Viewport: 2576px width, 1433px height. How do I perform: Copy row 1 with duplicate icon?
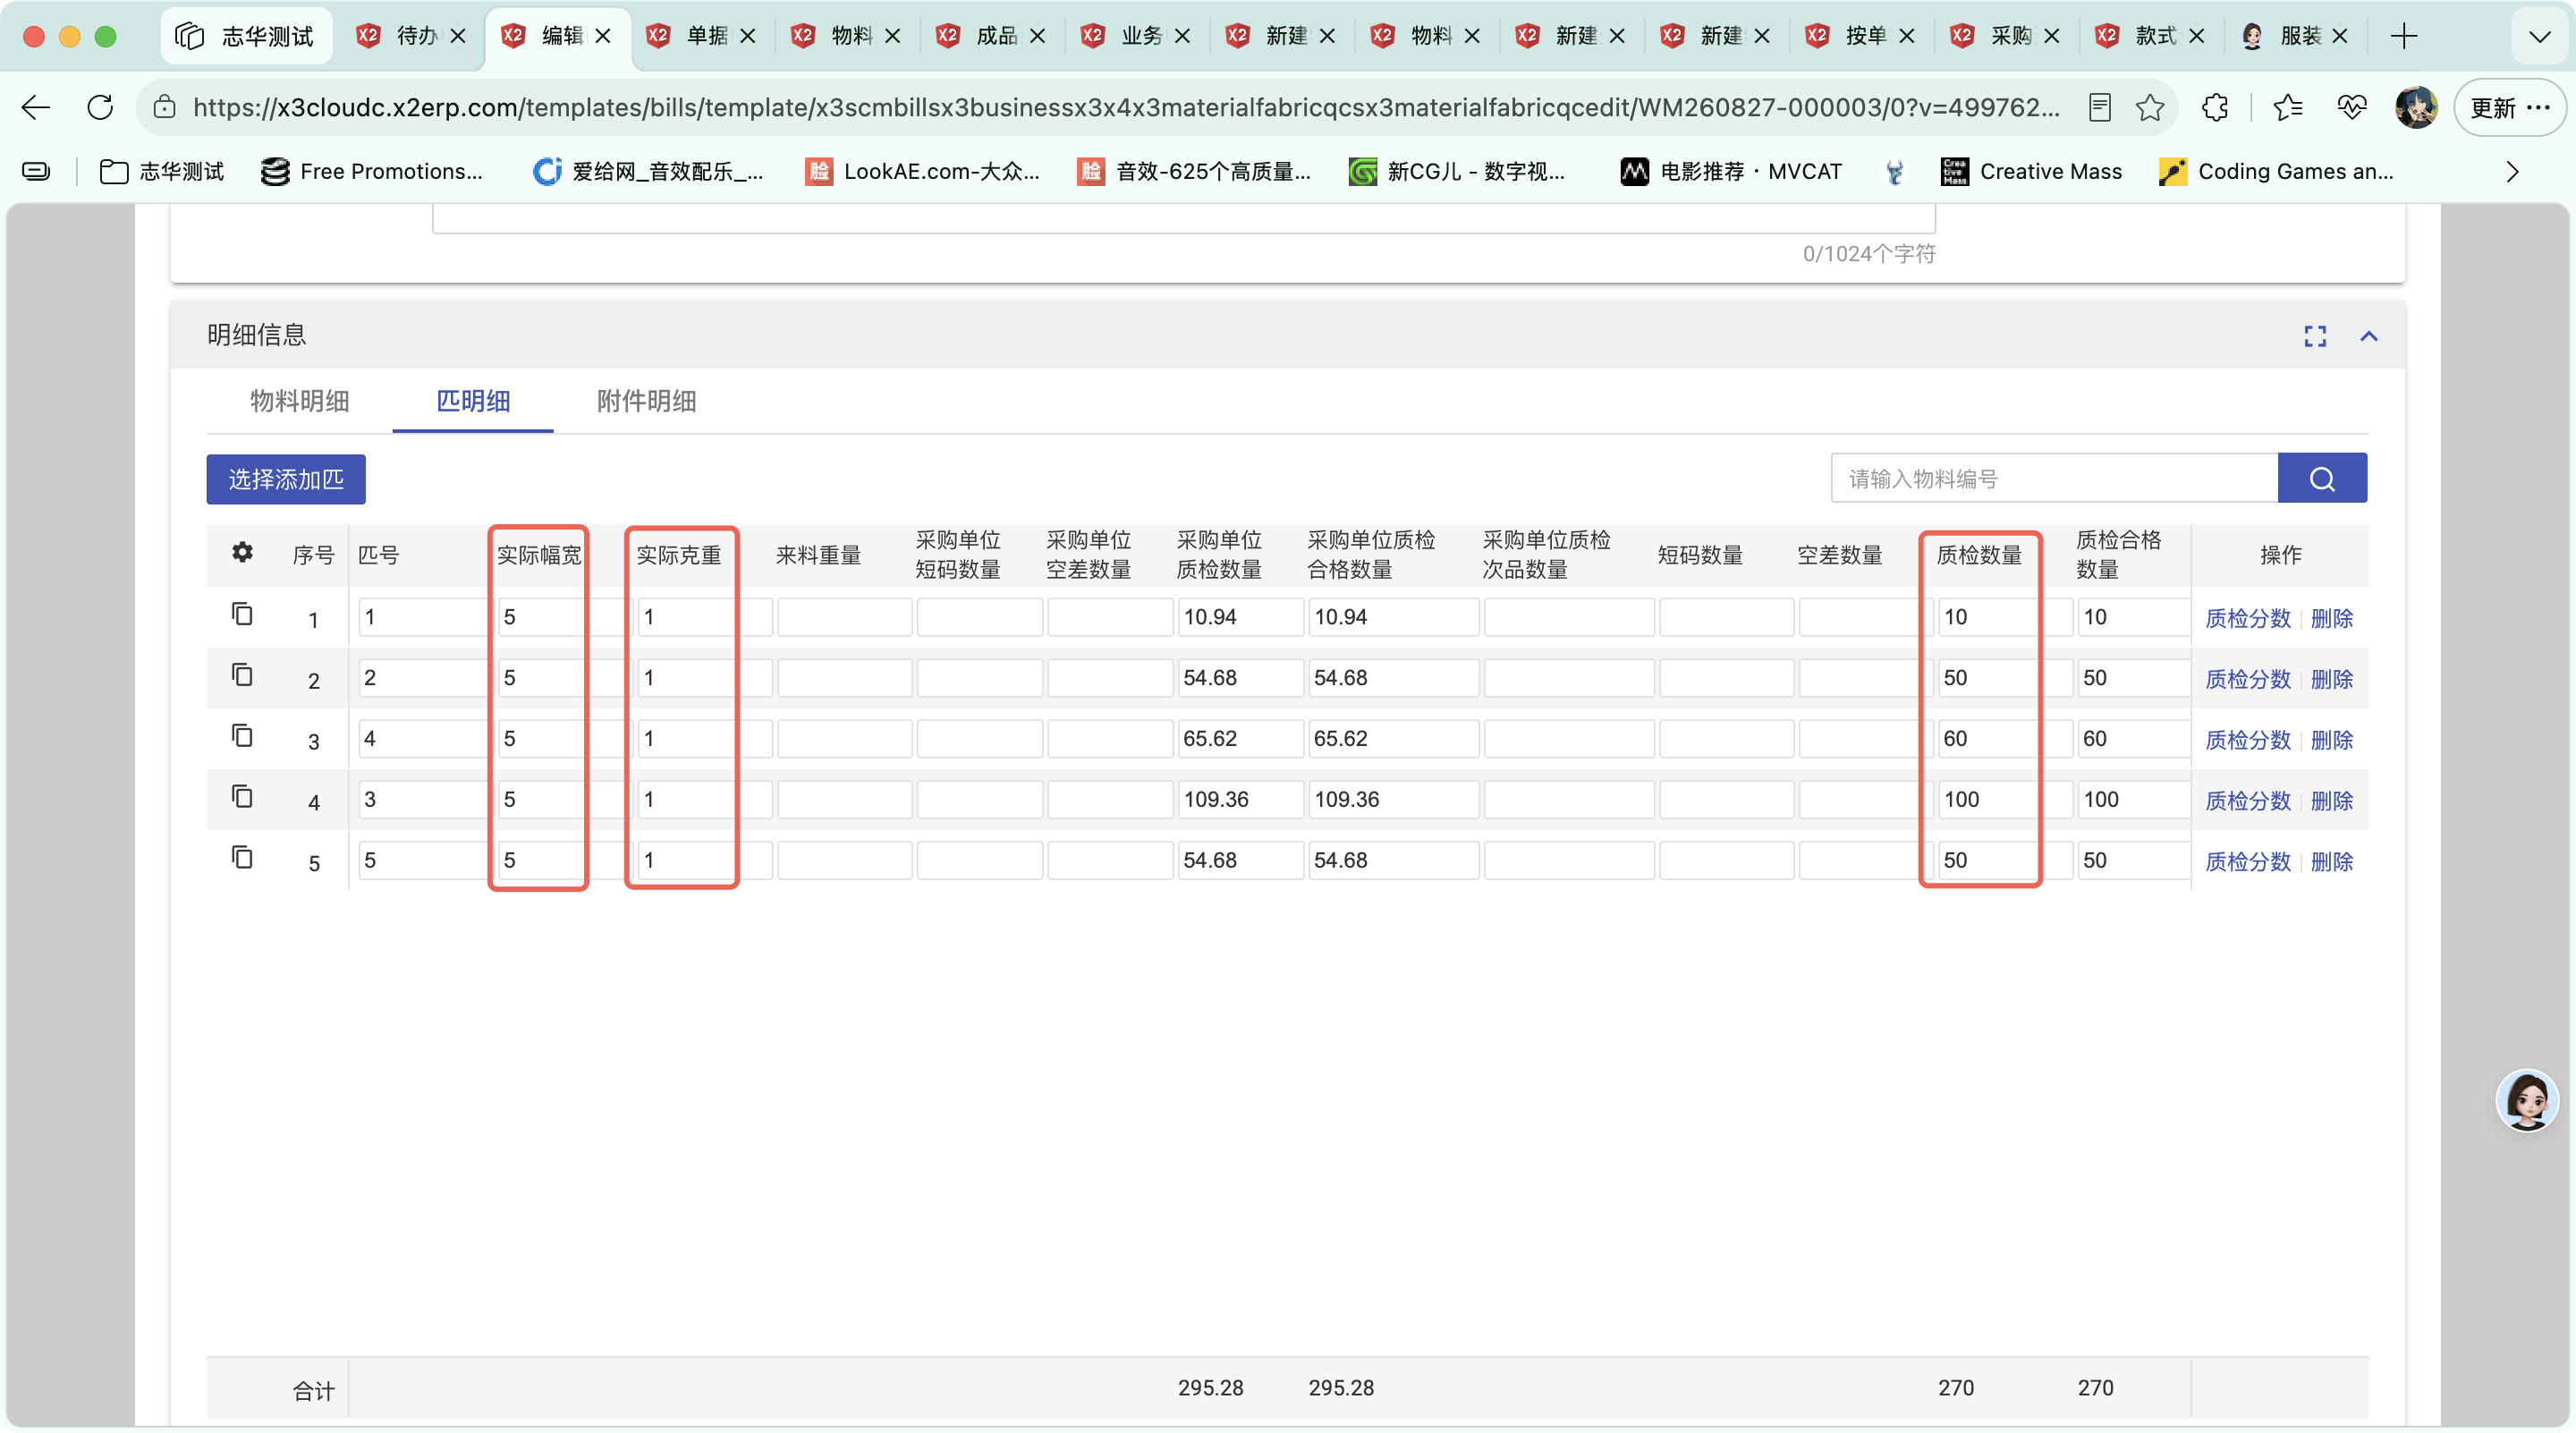click(242, 614)
